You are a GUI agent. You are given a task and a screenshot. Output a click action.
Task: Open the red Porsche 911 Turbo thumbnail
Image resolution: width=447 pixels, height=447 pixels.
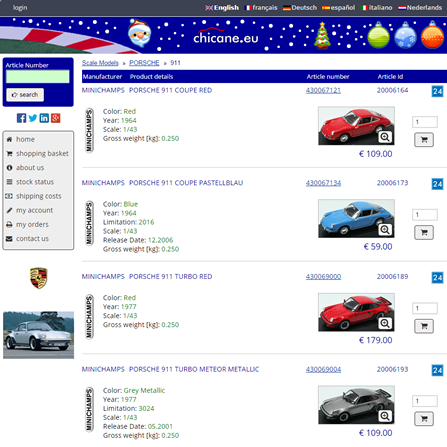pos(356,312)
